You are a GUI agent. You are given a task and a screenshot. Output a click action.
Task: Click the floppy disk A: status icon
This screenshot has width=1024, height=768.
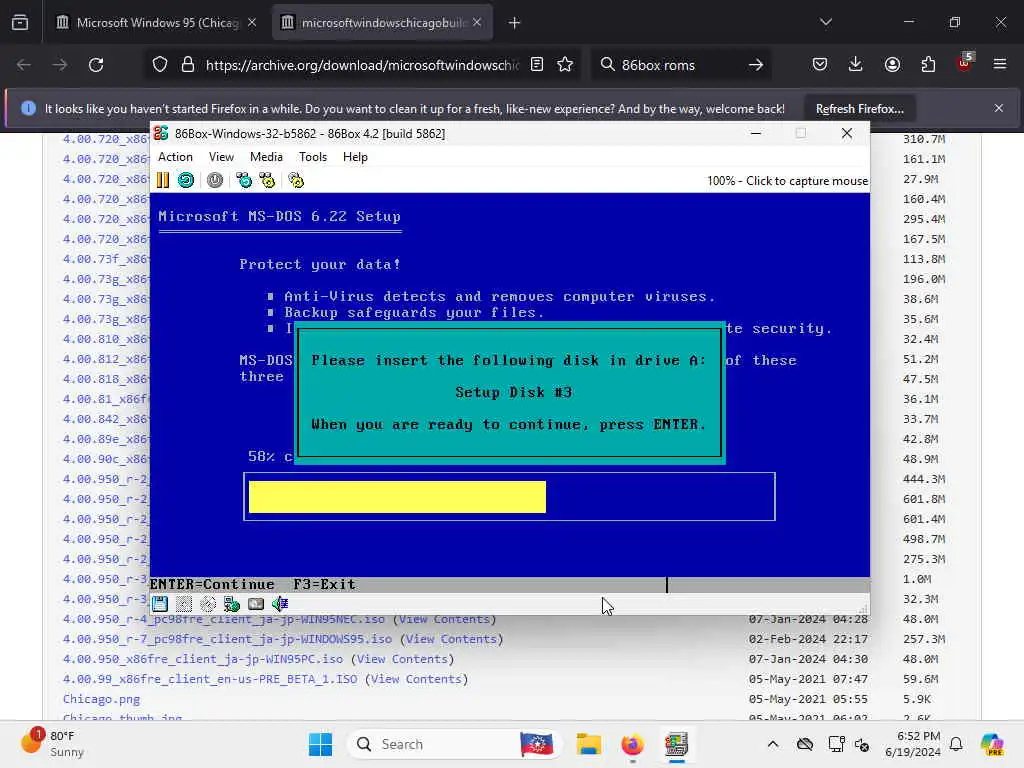click(x=160, y=604)
